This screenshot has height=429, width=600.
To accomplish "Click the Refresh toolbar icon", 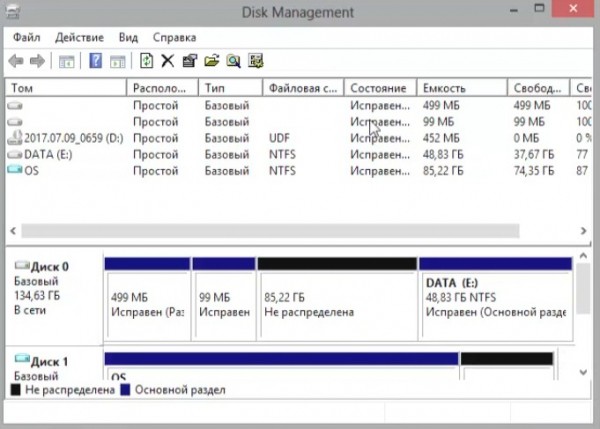I will (x=147, y=61).
